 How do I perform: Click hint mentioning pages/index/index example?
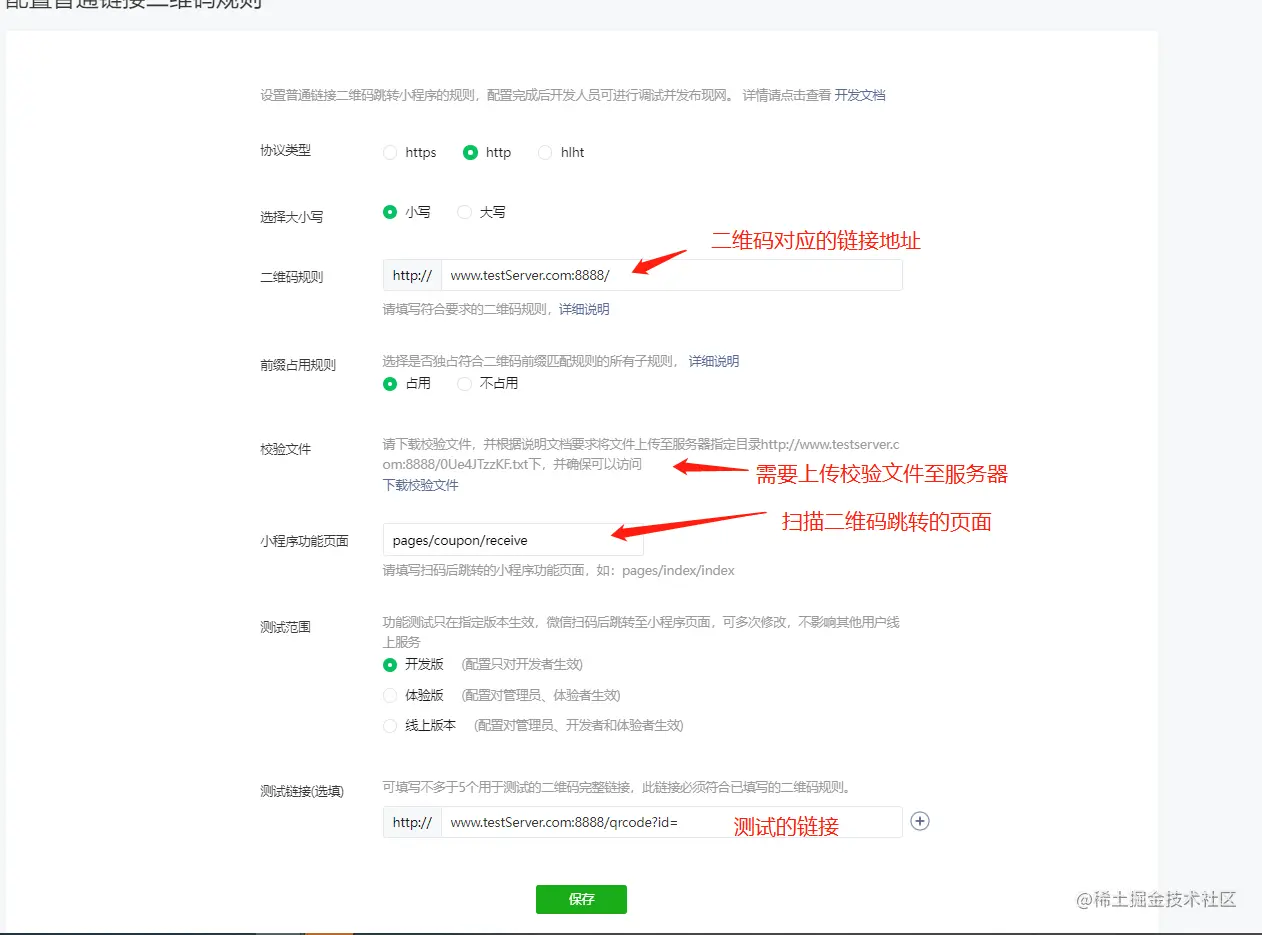pyautogui.click(x=559, y=570)
